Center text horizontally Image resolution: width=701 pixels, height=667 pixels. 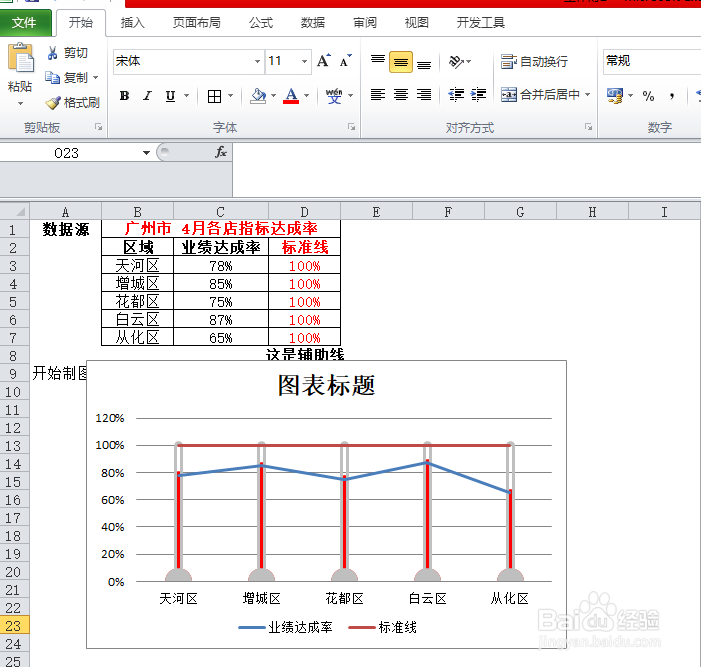(401, 95)
